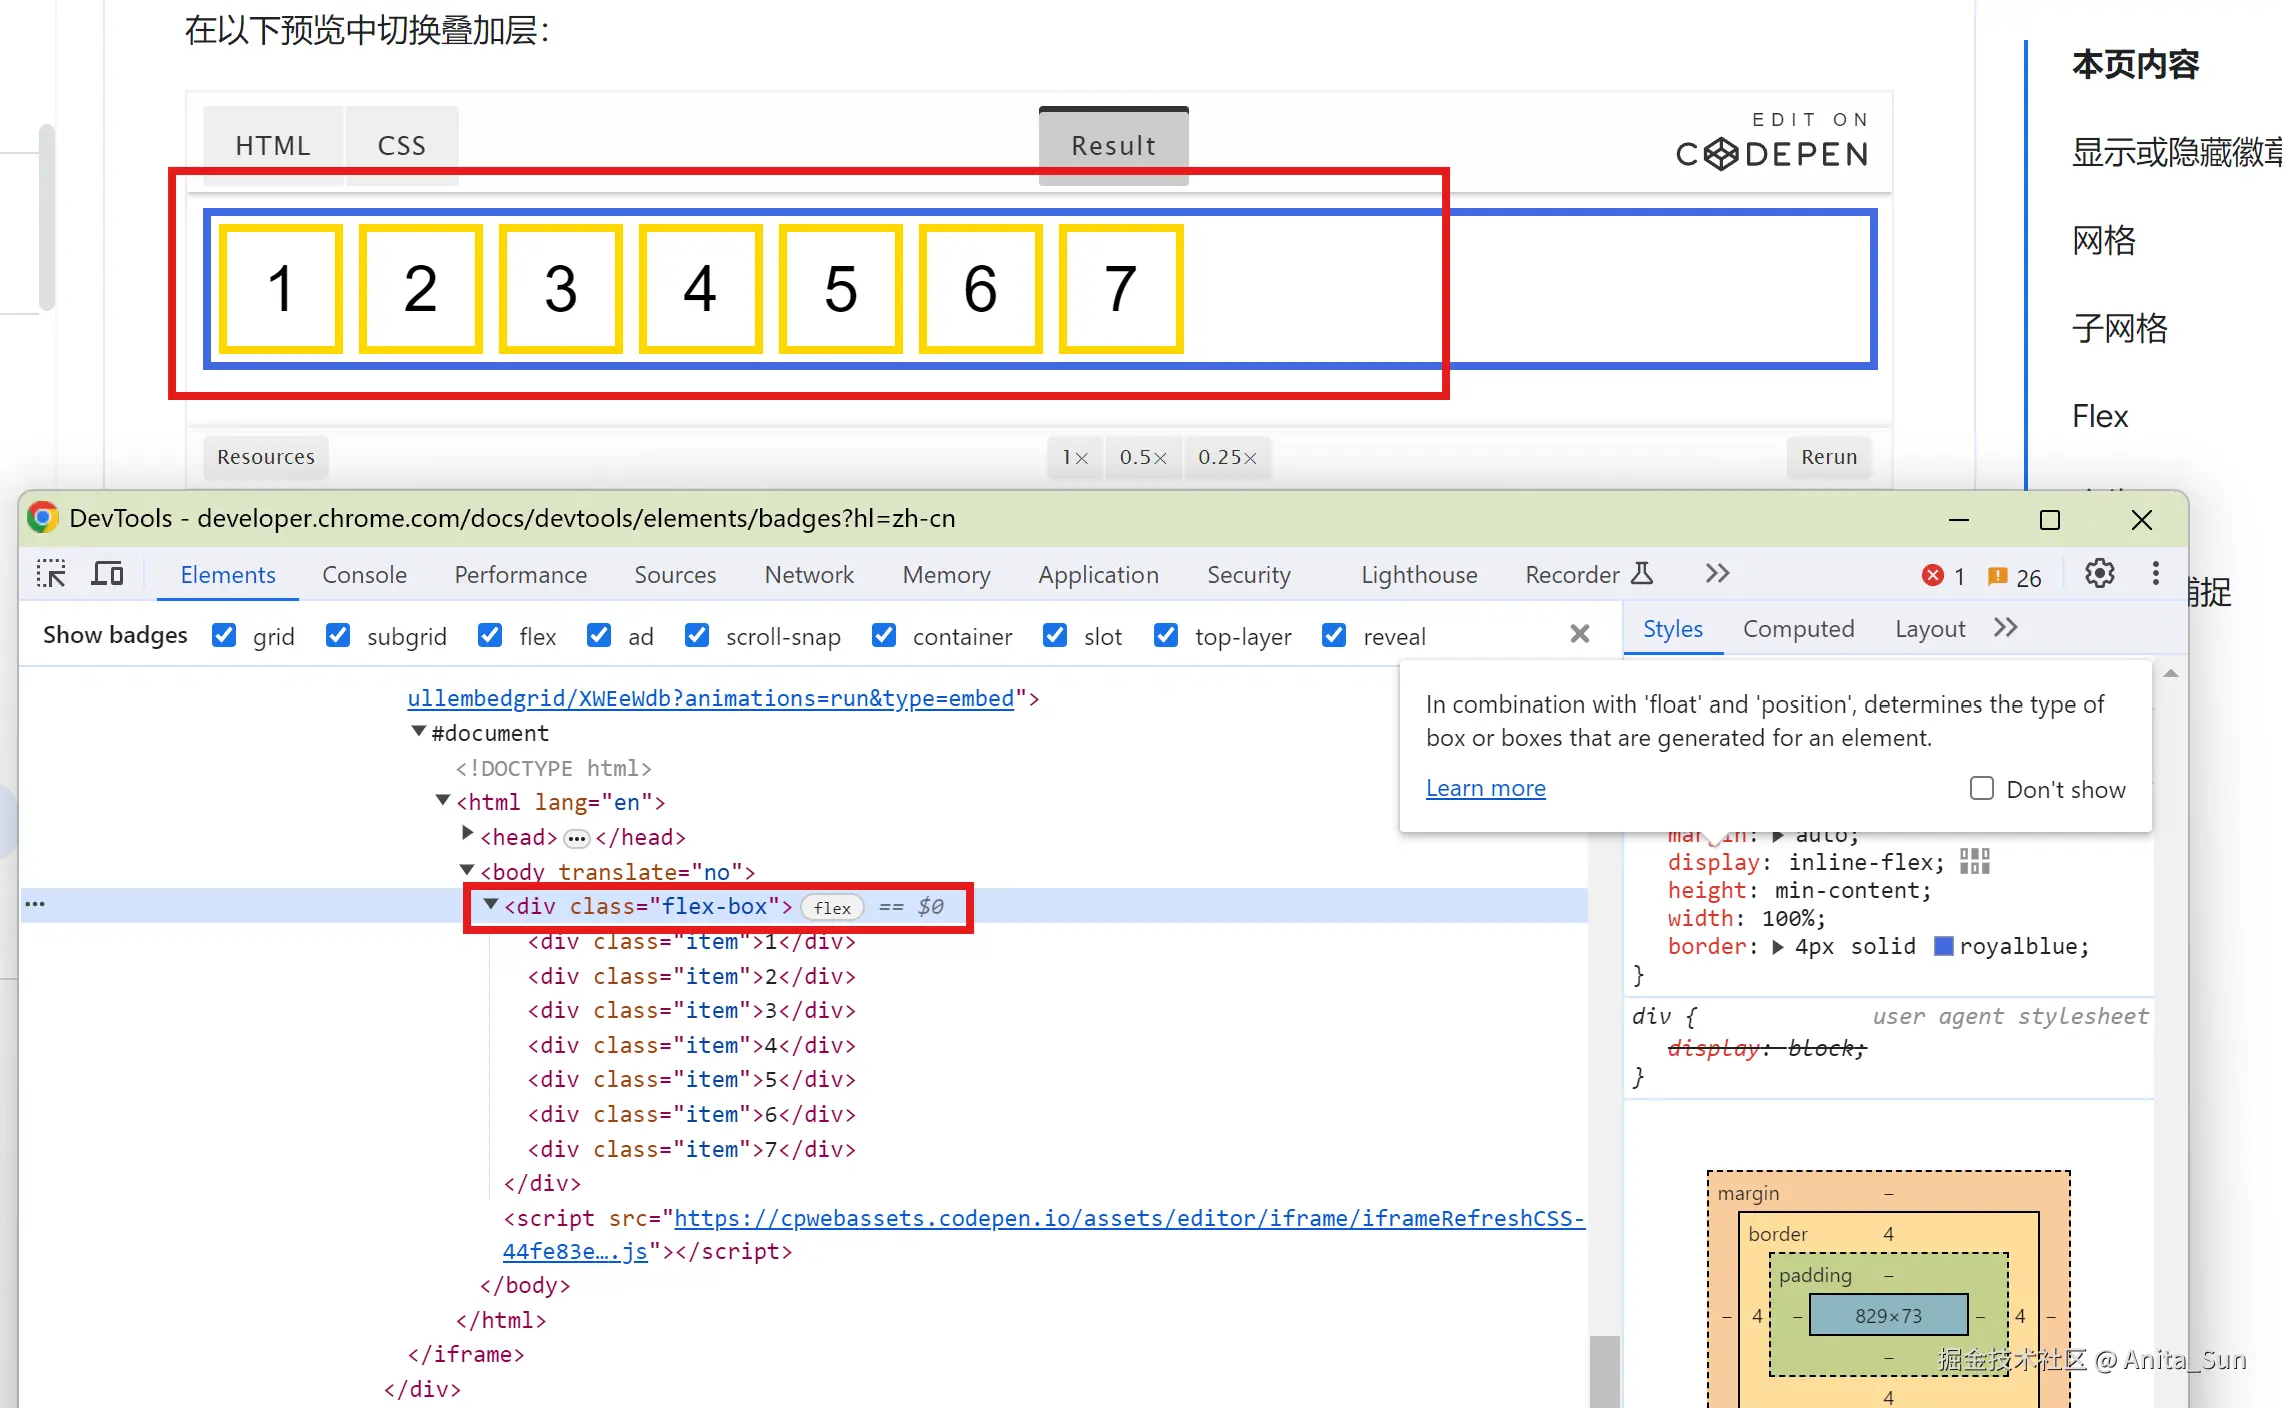Image resolution: width=2282 pixels, height=1408 pixels.
Task: Uncheck the subgrid badge checkbox
Action: click(338, 636)
